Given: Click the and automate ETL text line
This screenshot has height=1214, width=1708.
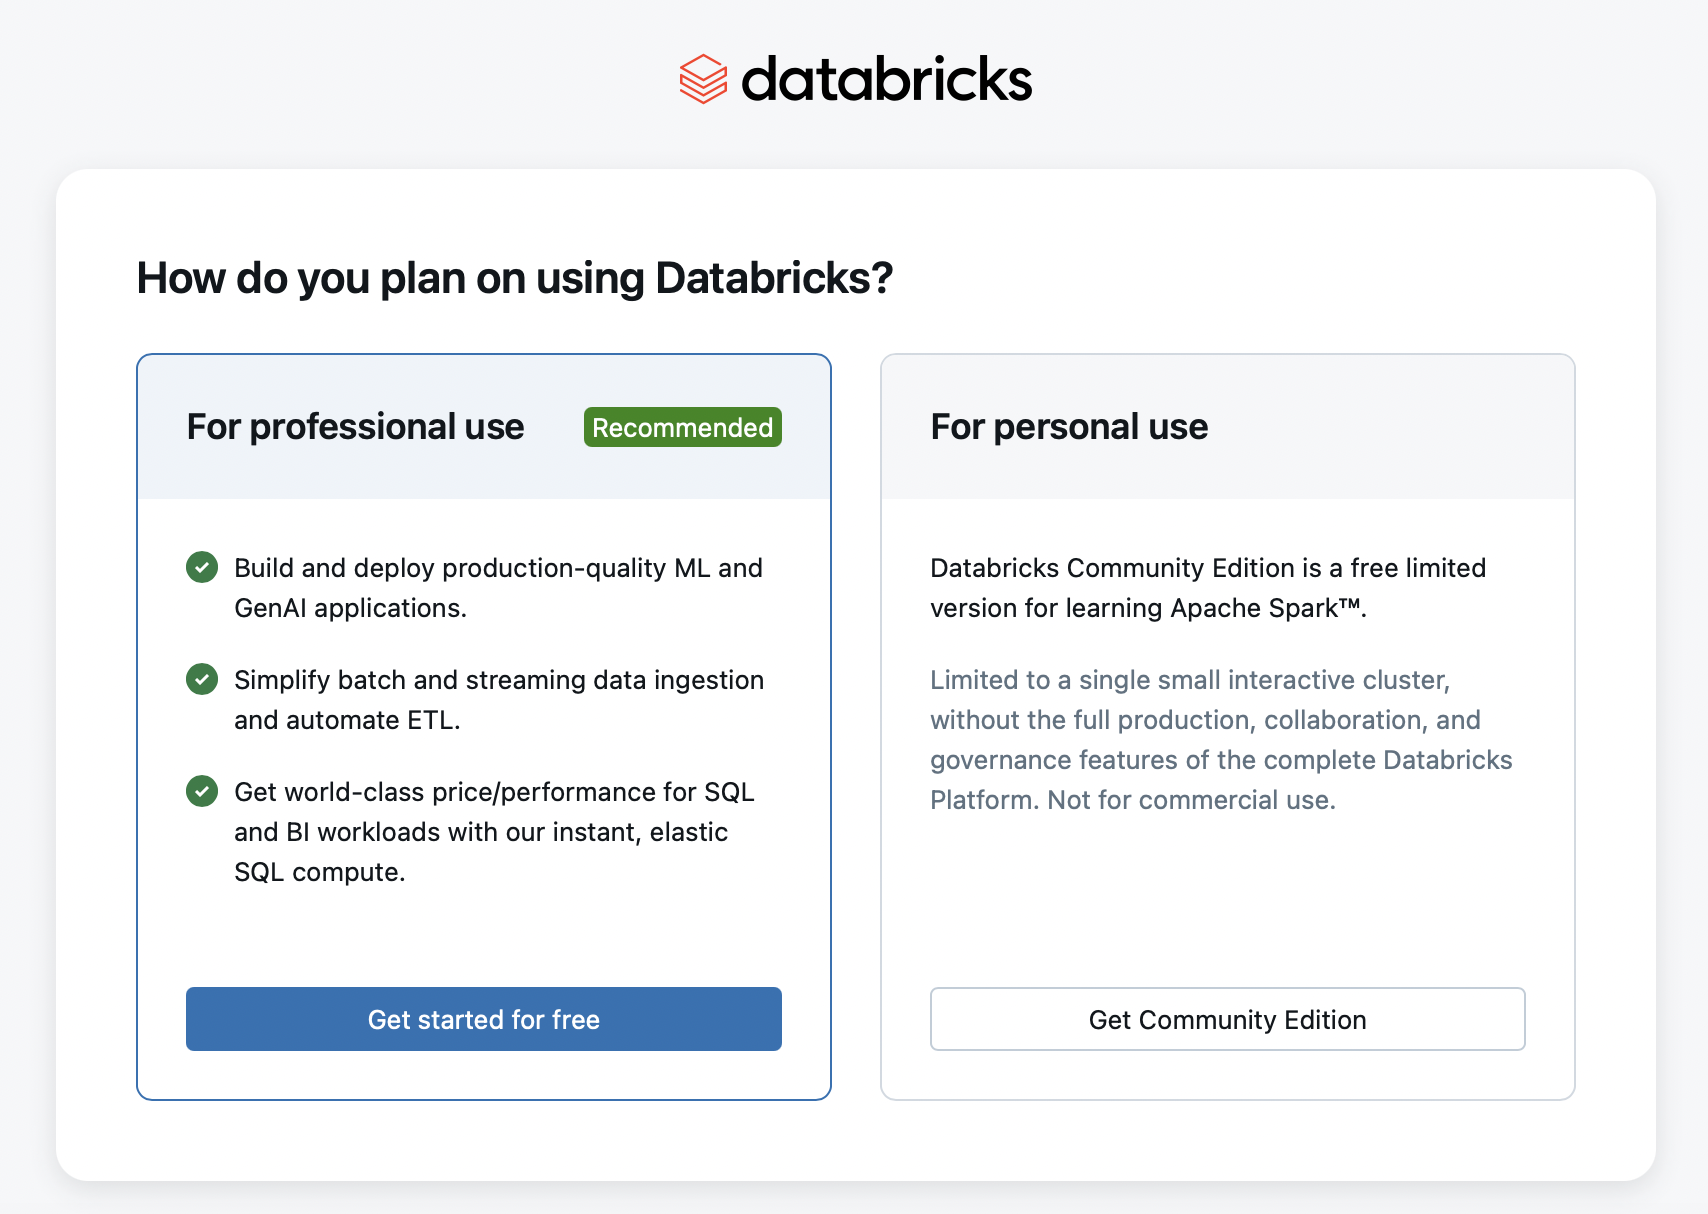Looking at the screenshot, I should 347,720.
